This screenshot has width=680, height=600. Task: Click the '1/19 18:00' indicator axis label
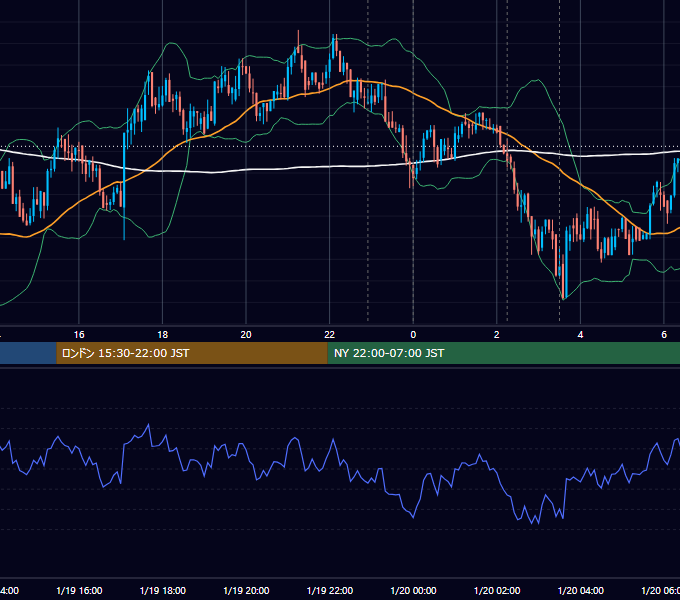[x=163, y=591]
